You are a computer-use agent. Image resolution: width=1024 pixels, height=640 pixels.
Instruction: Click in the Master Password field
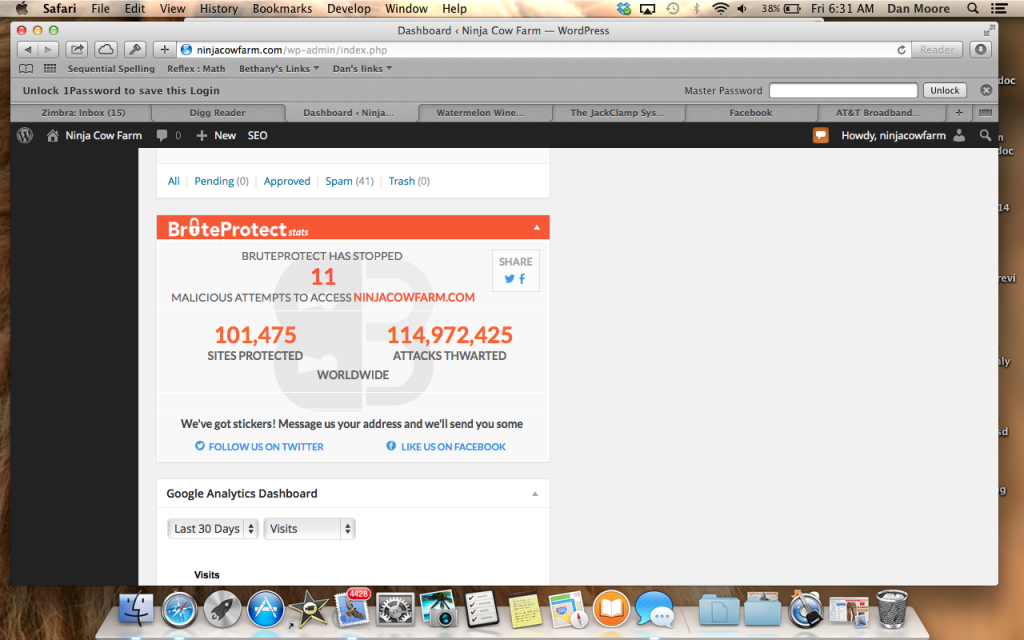pyautogui.click(x=843, y=90)
